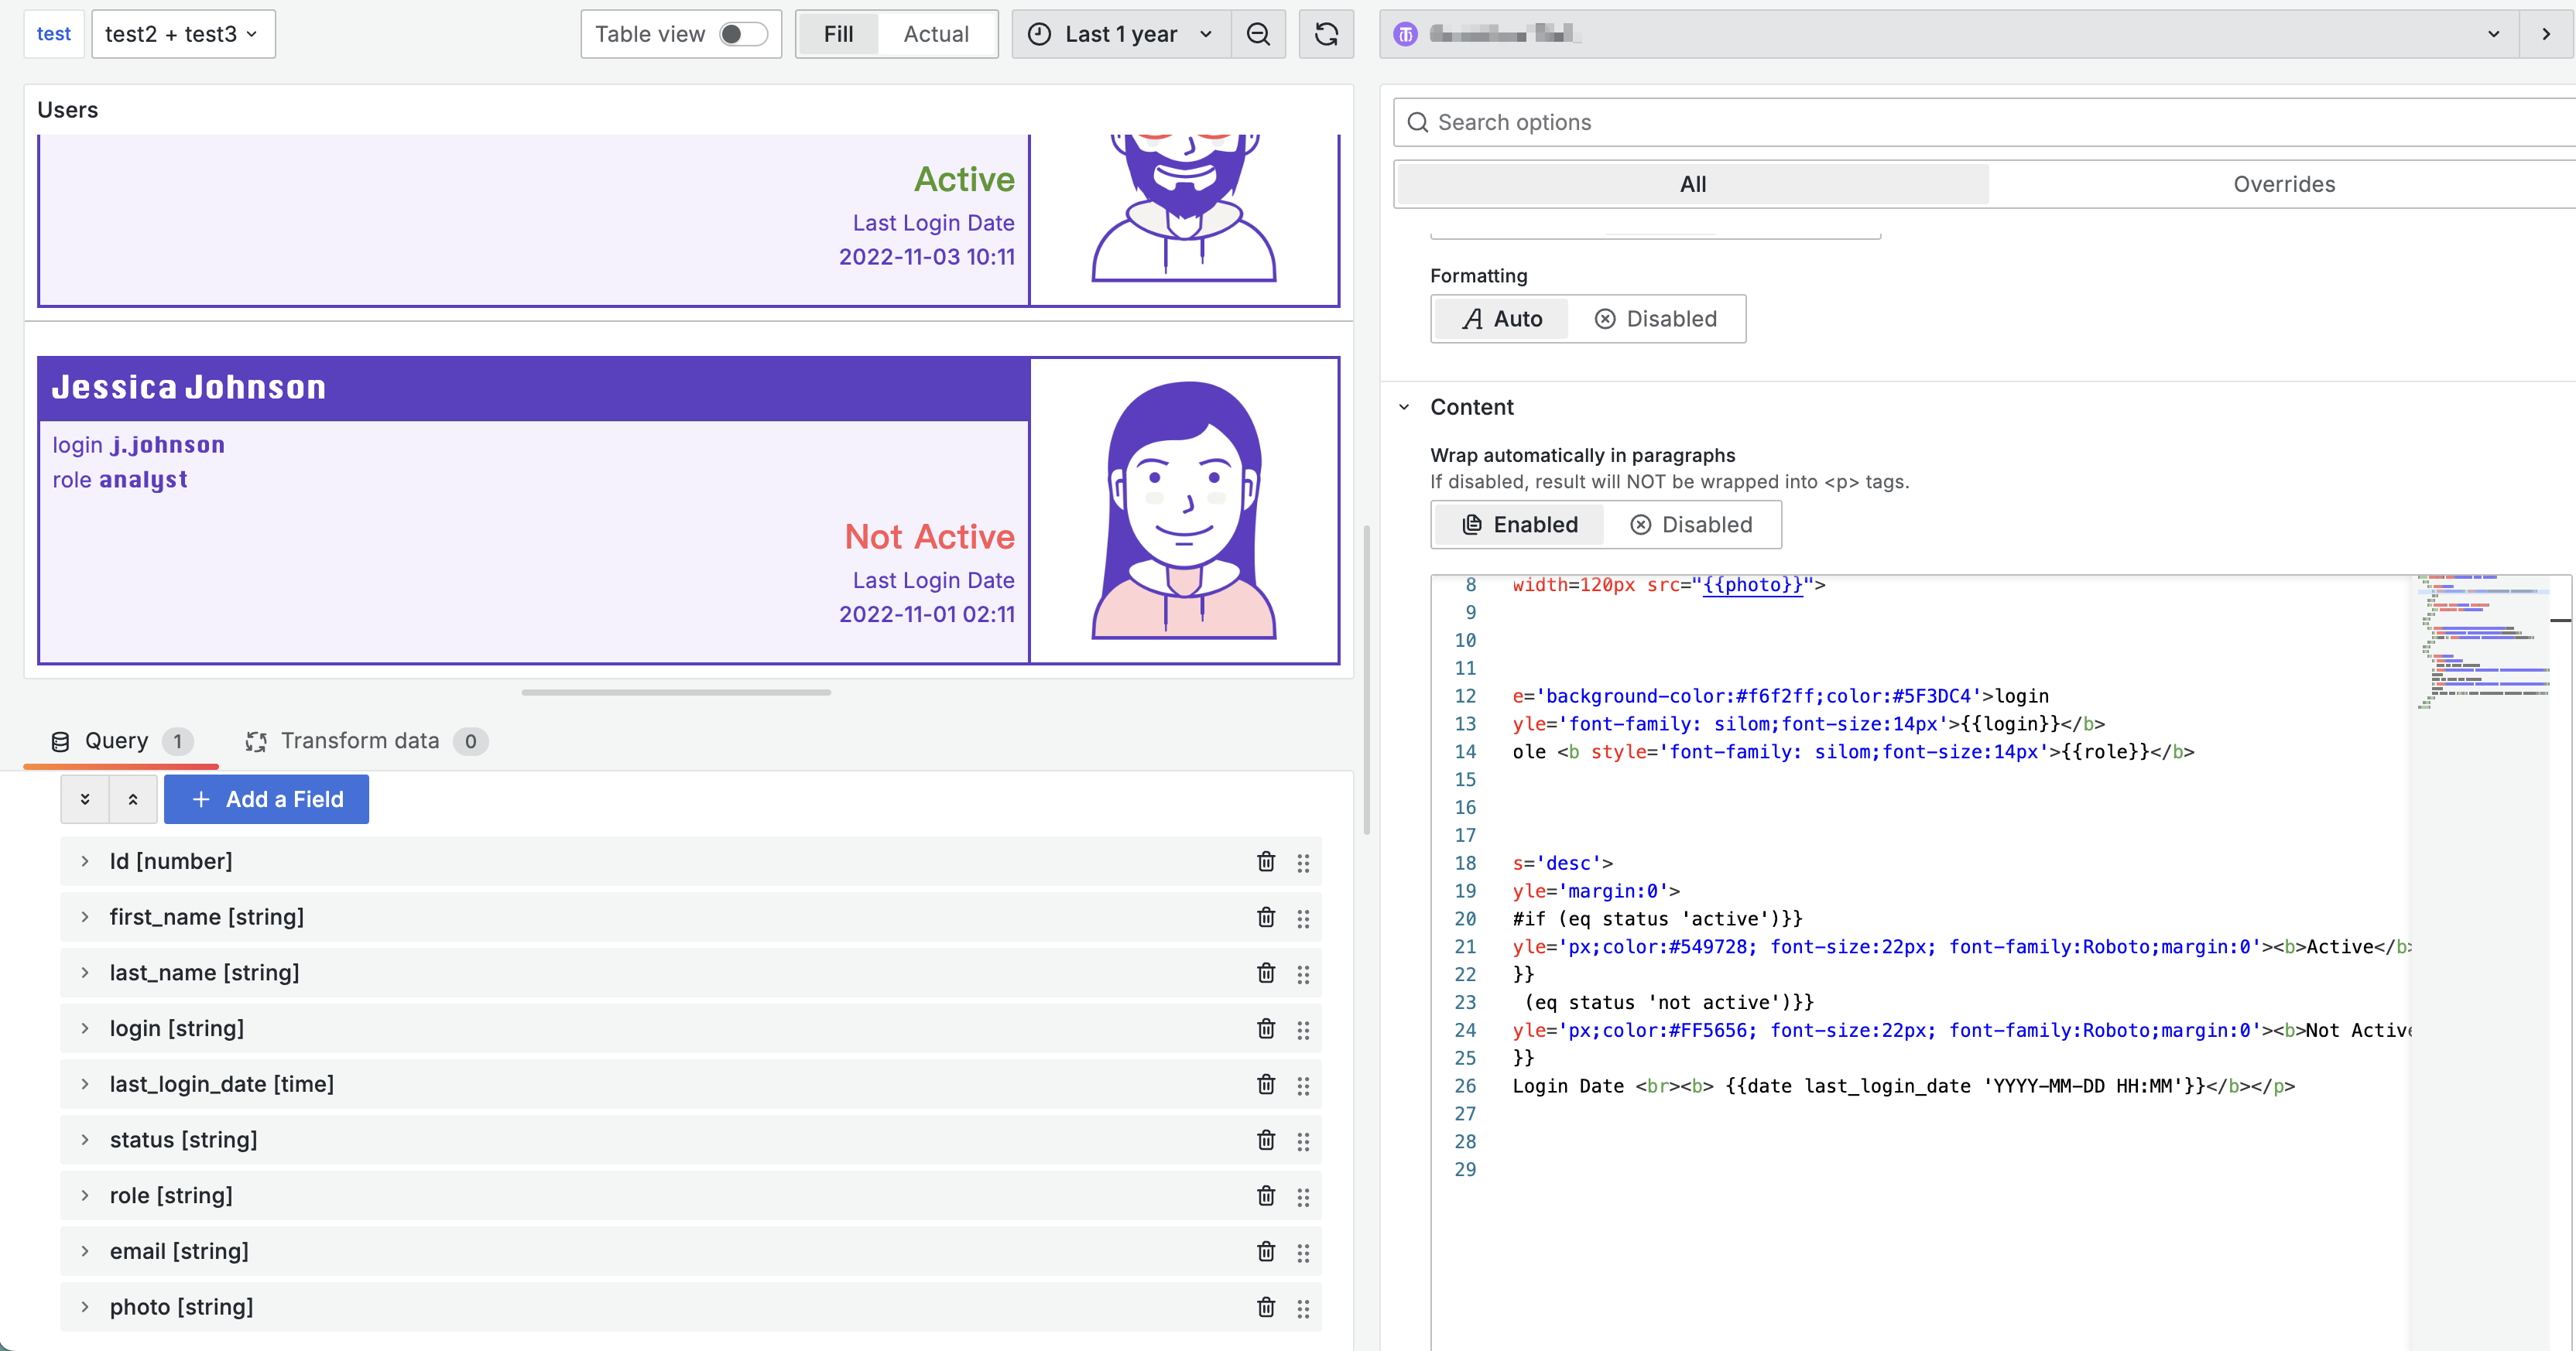Delete the photo [string] field
2576x1351 pixels.
tap(1266, 1308)
